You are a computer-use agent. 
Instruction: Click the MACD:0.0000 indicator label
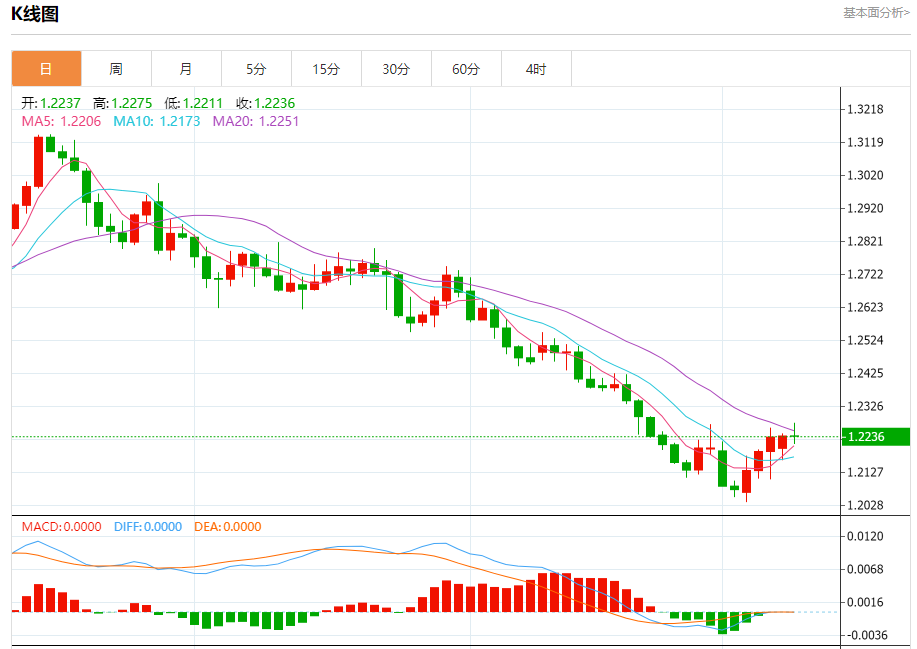point(61,527)
